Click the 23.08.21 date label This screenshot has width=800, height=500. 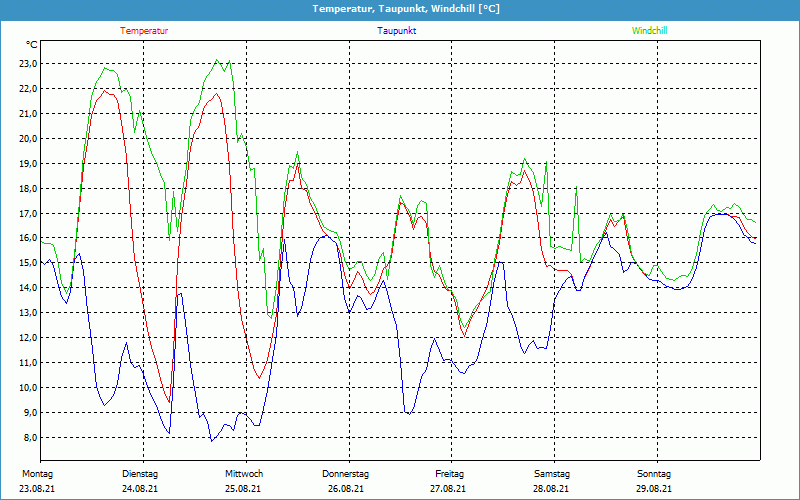tap(37, 489)
